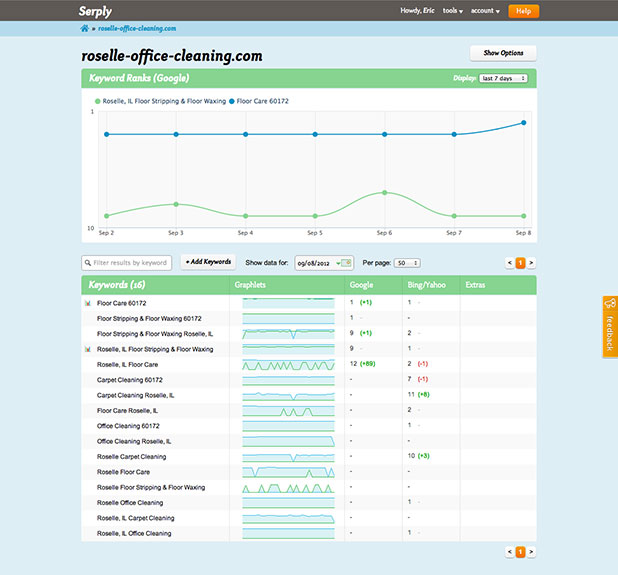Select page 1 in bottom pager
Image resolution: width=618 pixels, height=575 pixels.
coord(520,552)
